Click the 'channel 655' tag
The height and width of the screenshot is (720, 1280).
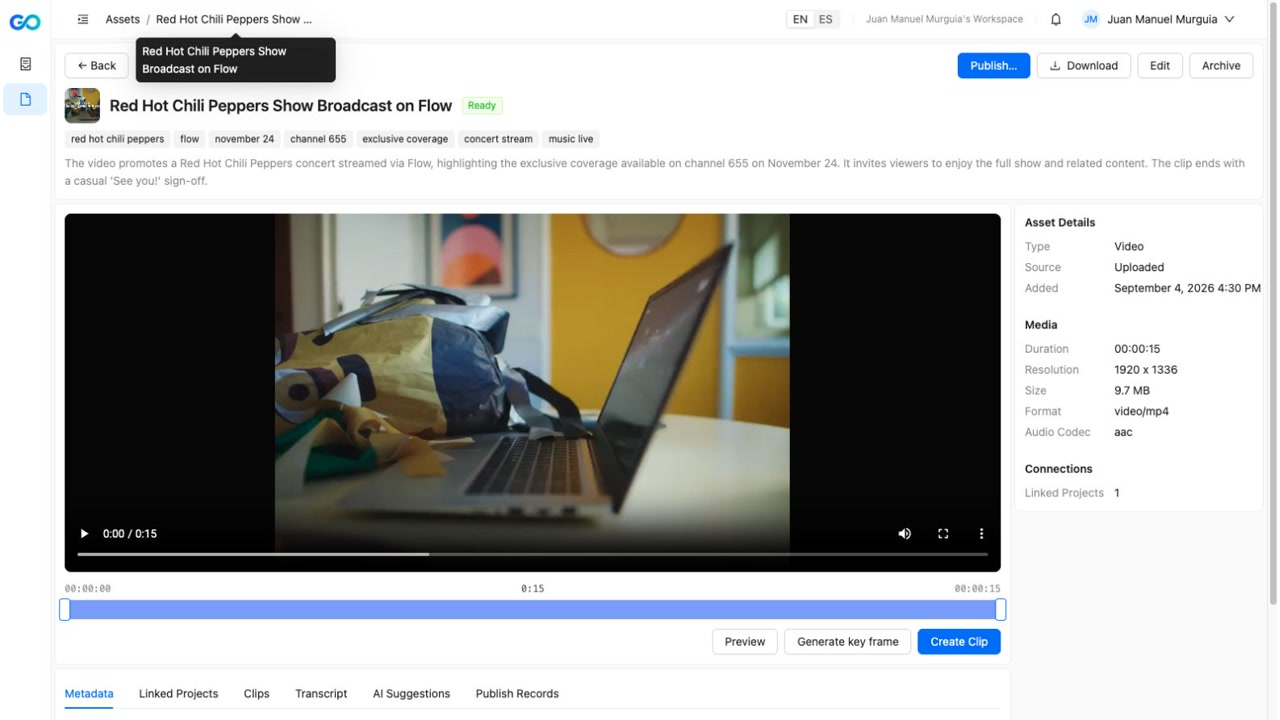pyautogui.click(x=318, y=139)
